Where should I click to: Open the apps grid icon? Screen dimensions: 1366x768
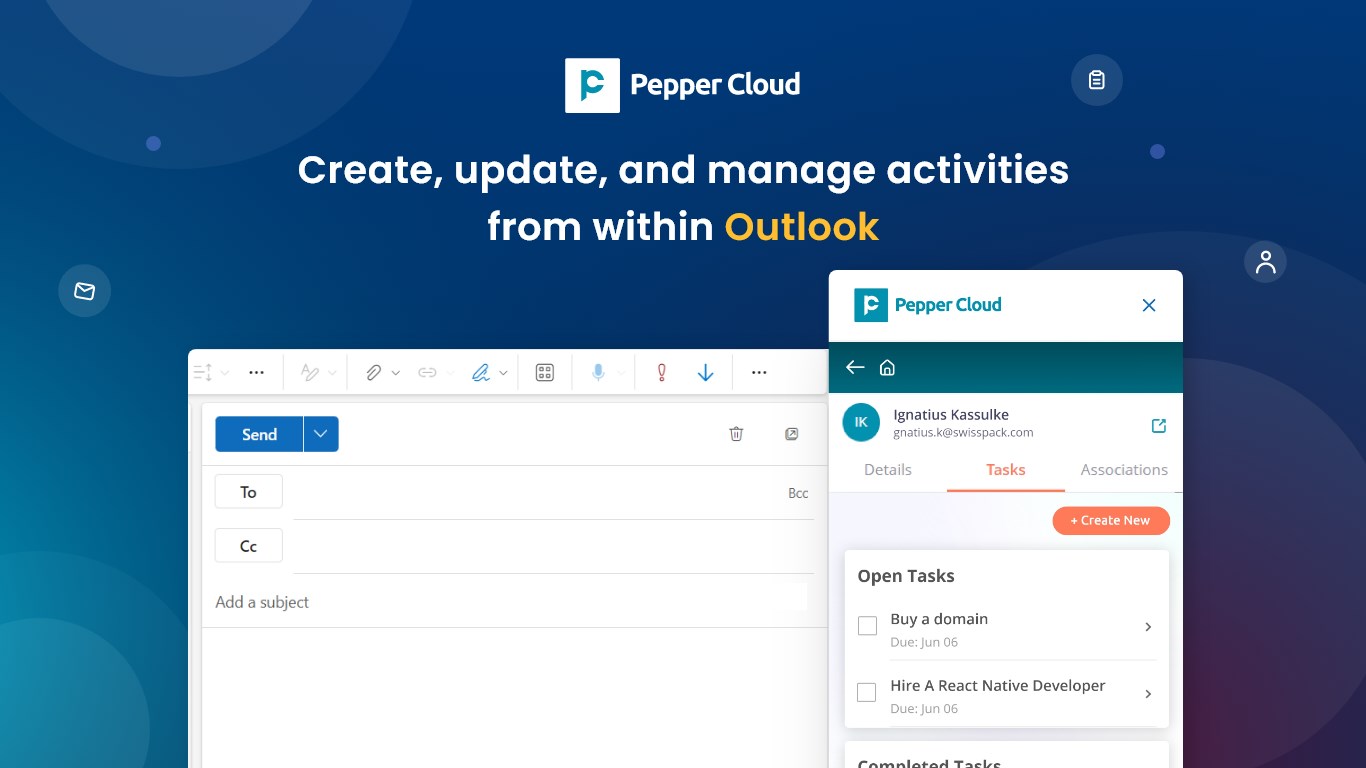tap(545, 373)
